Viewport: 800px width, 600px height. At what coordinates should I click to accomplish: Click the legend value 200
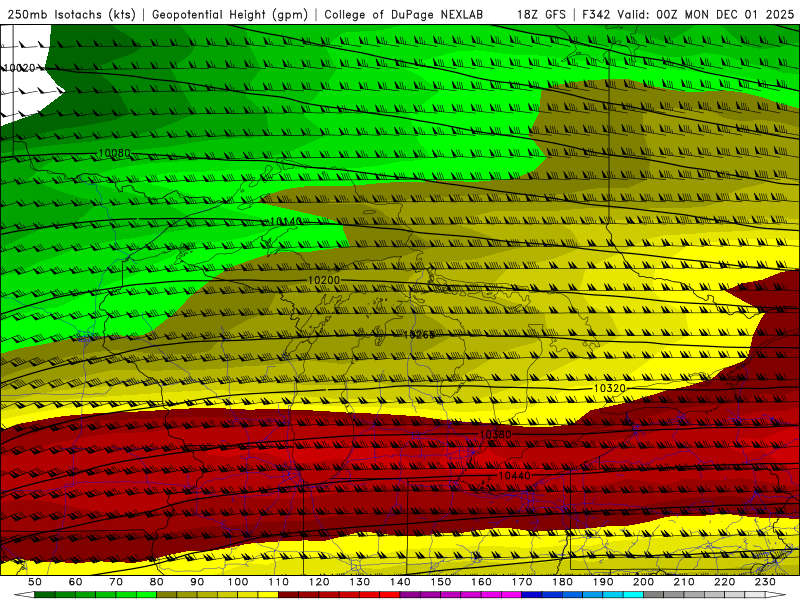643,582
